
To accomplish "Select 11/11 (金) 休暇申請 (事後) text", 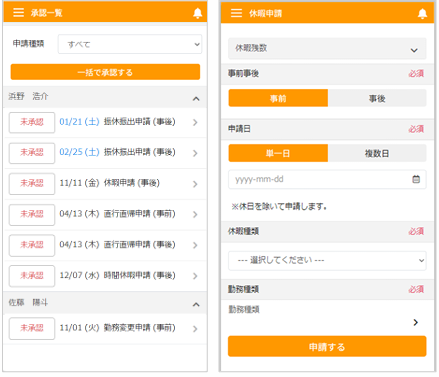I will pos(110,183).
